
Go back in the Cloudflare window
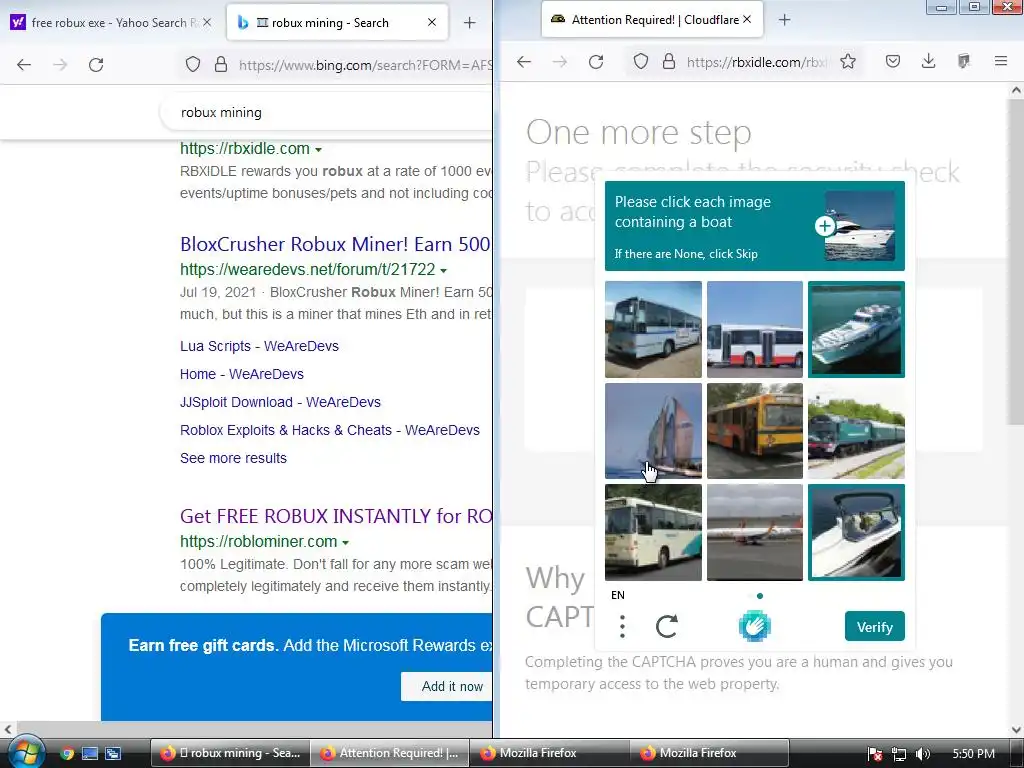[x=524, y=61]
